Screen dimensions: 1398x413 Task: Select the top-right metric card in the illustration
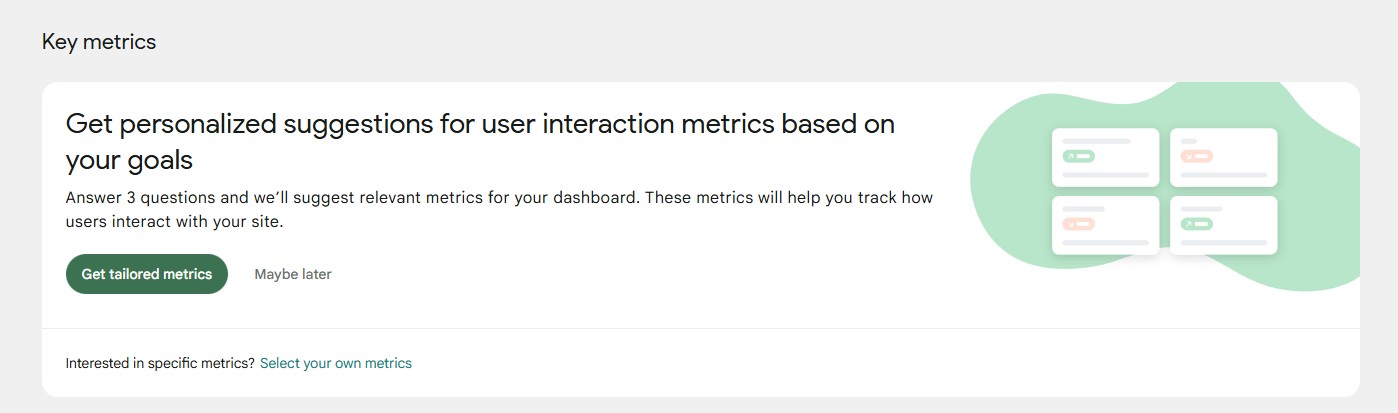click(1223, 157)
